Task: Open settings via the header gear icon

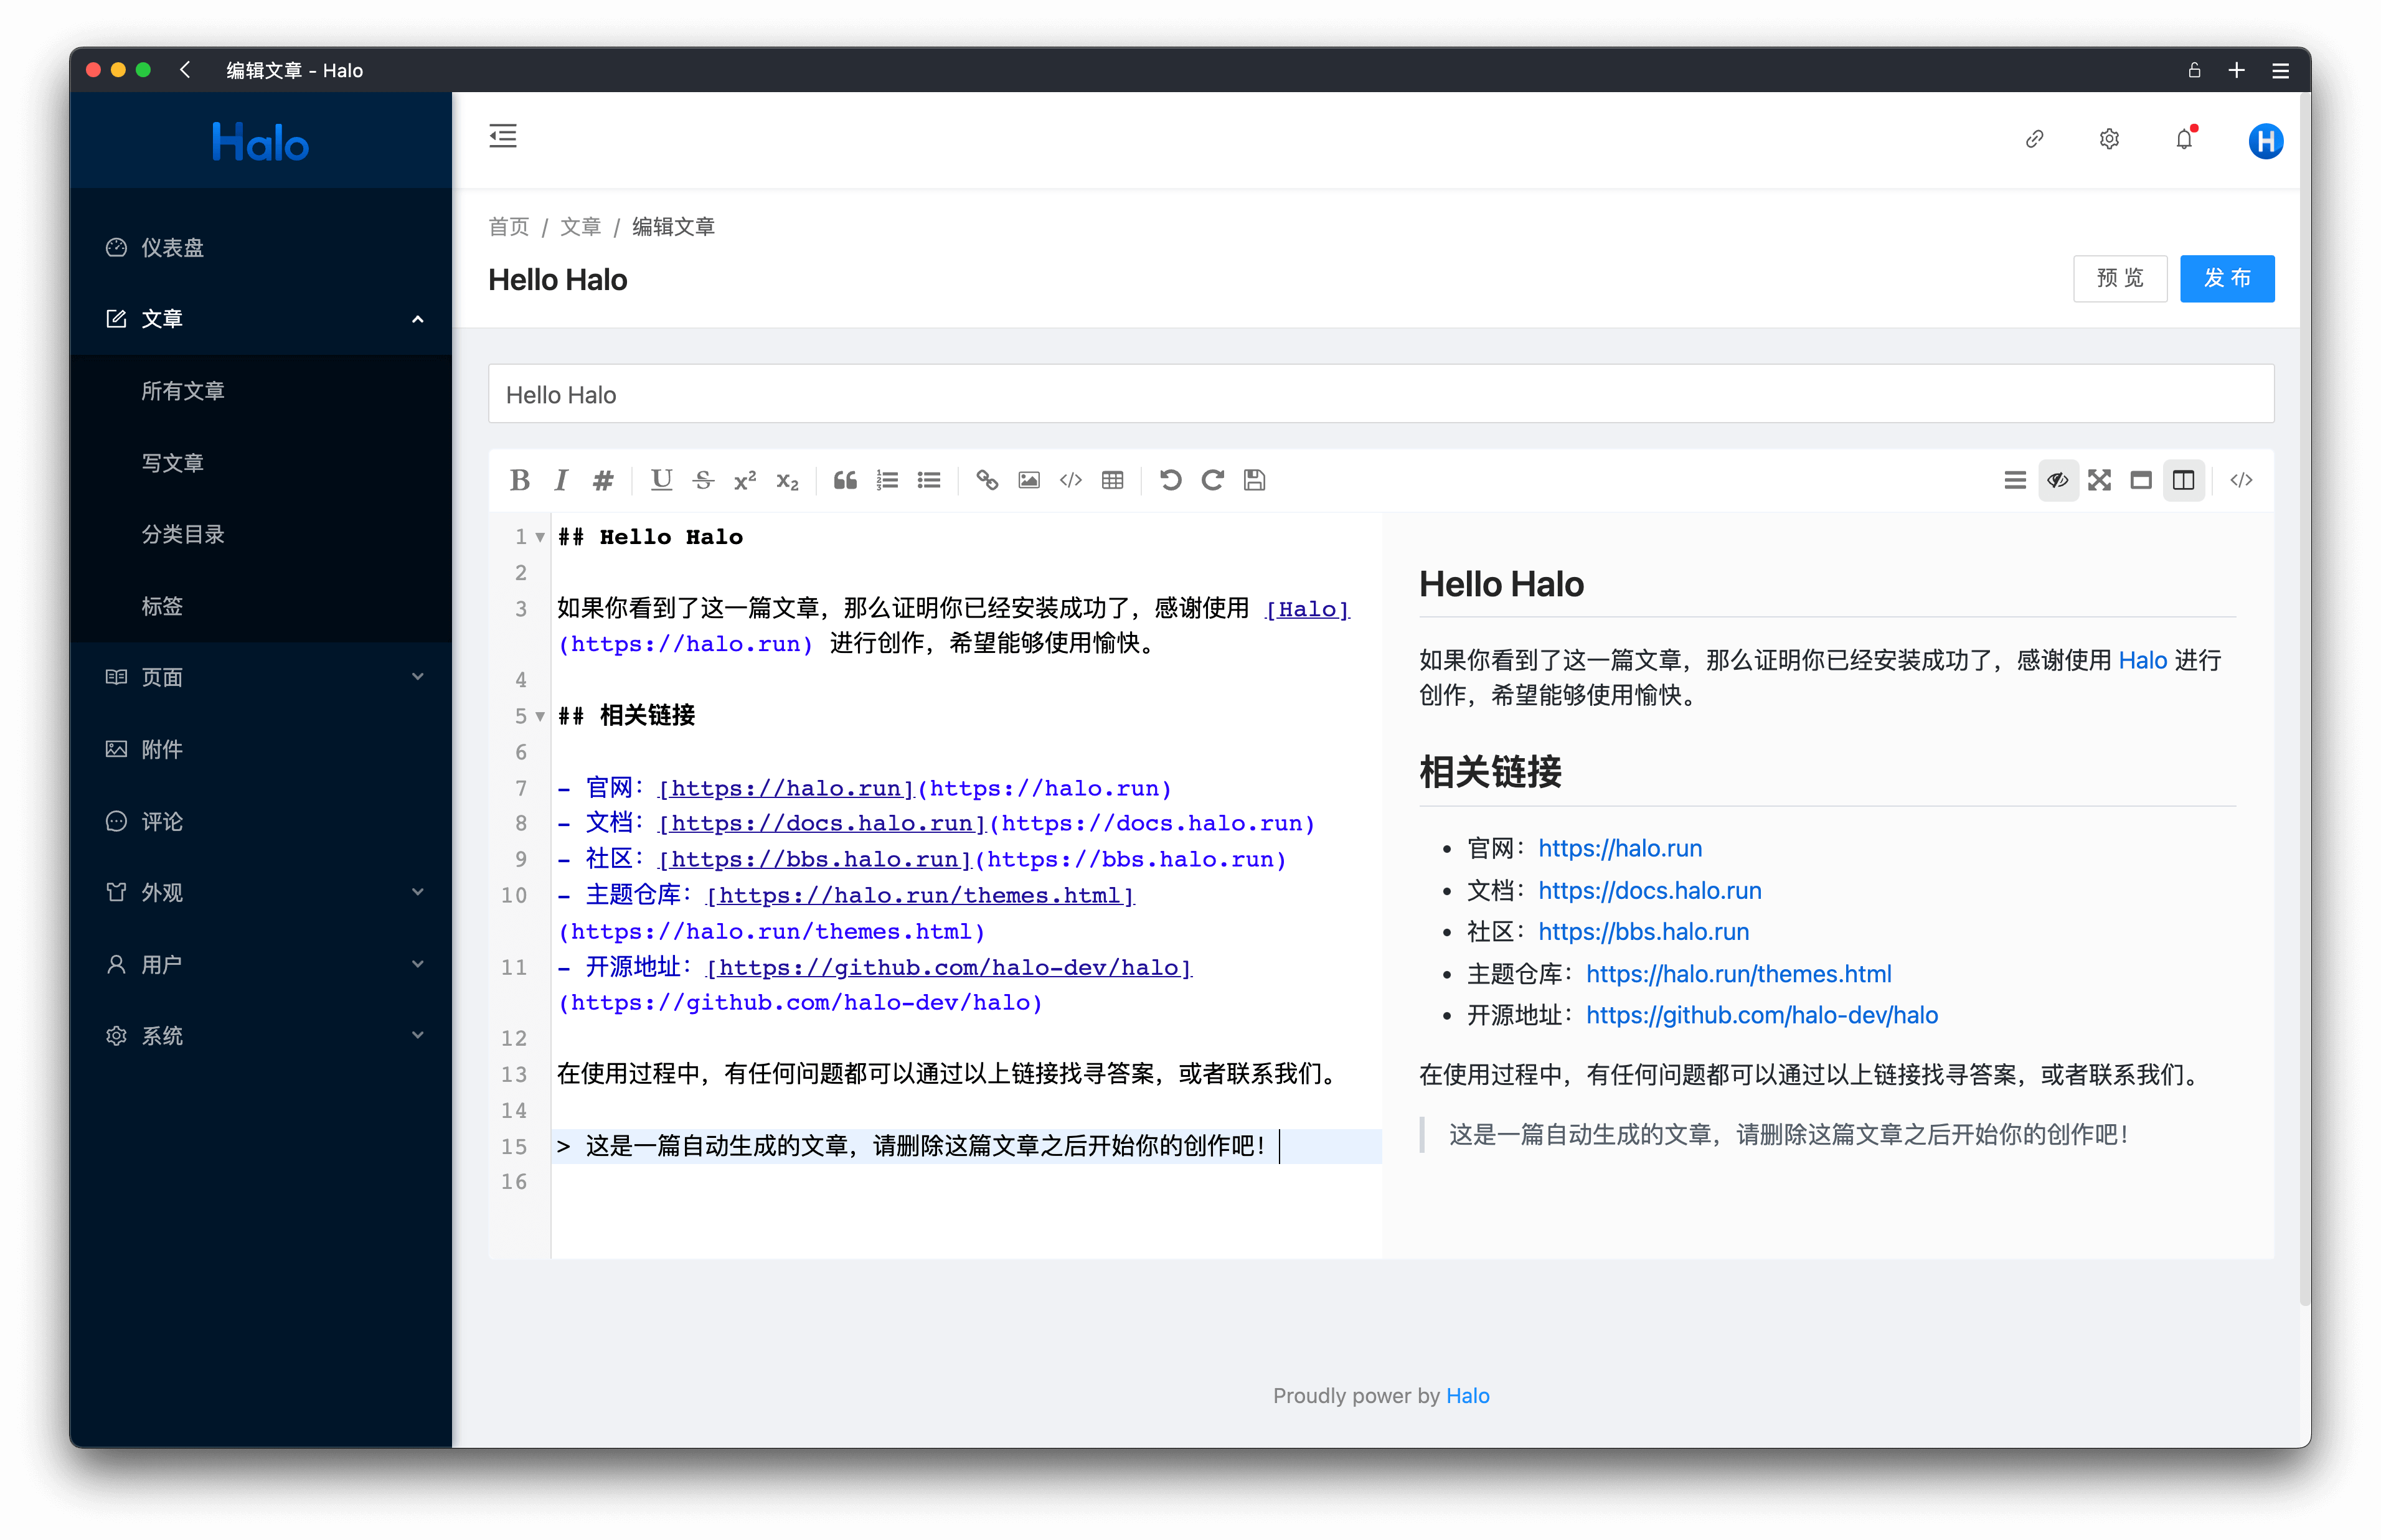Action: coord(2109,139)
